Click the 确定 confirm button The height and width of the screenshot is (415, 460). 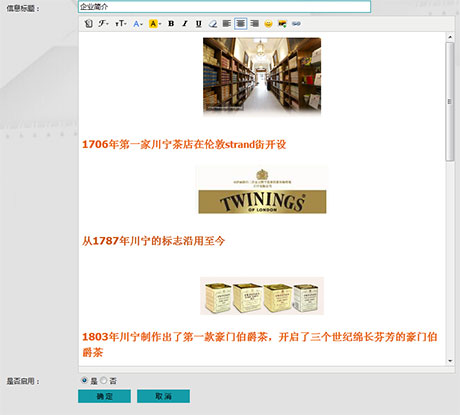[104, 396]
